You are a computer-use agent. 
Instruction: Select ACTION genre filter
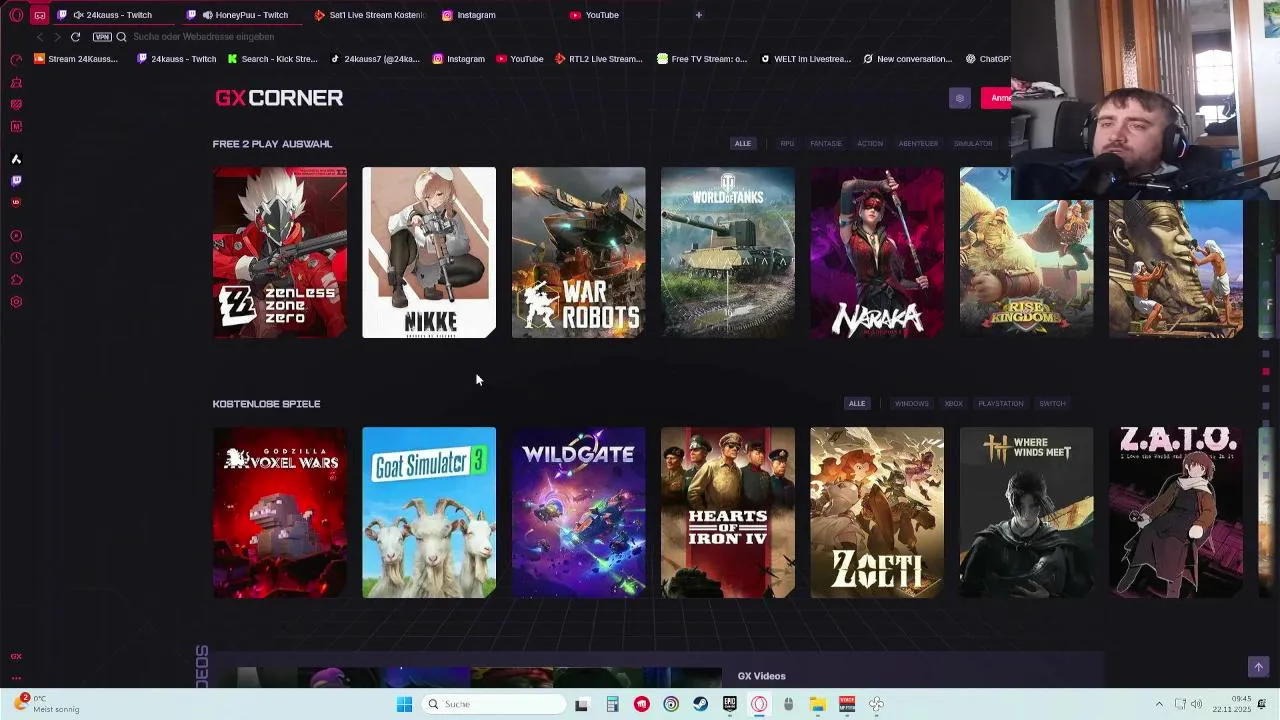(870, 144)
